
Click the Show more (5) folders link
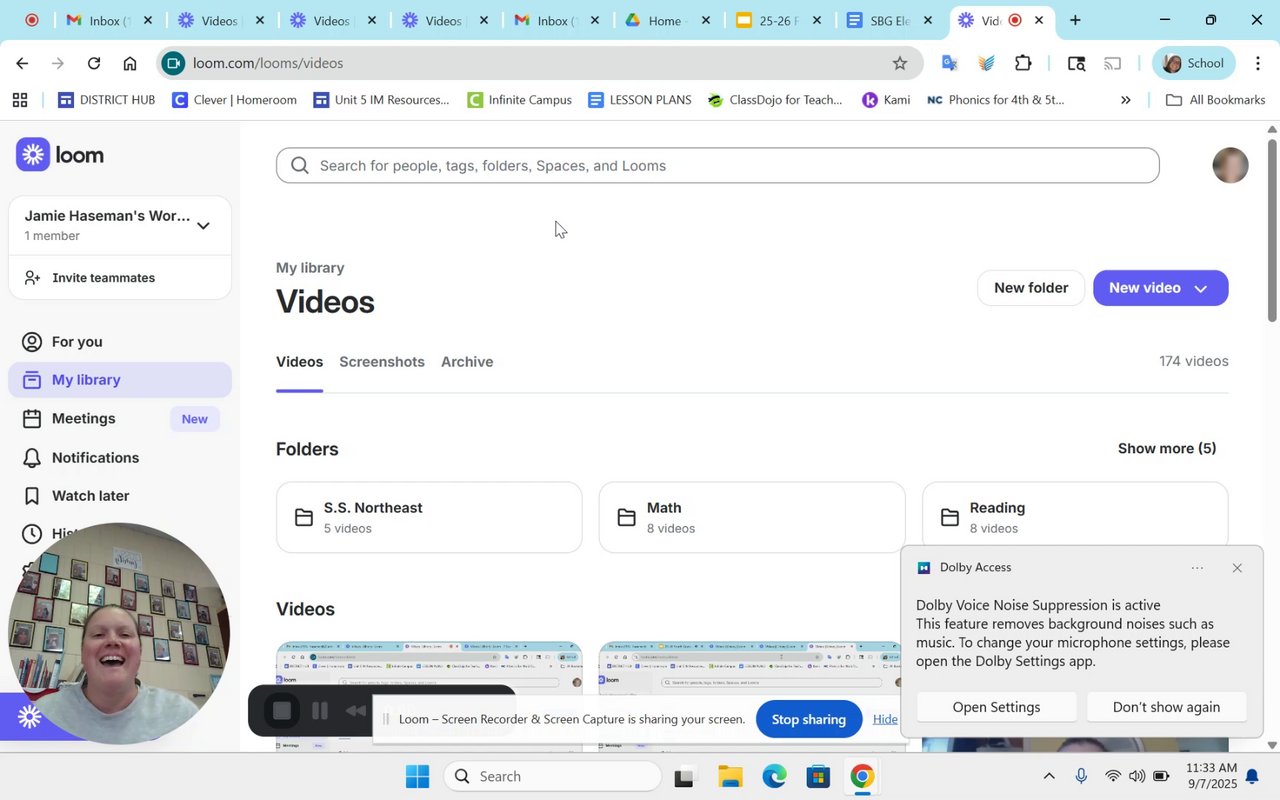[1167, 449]
